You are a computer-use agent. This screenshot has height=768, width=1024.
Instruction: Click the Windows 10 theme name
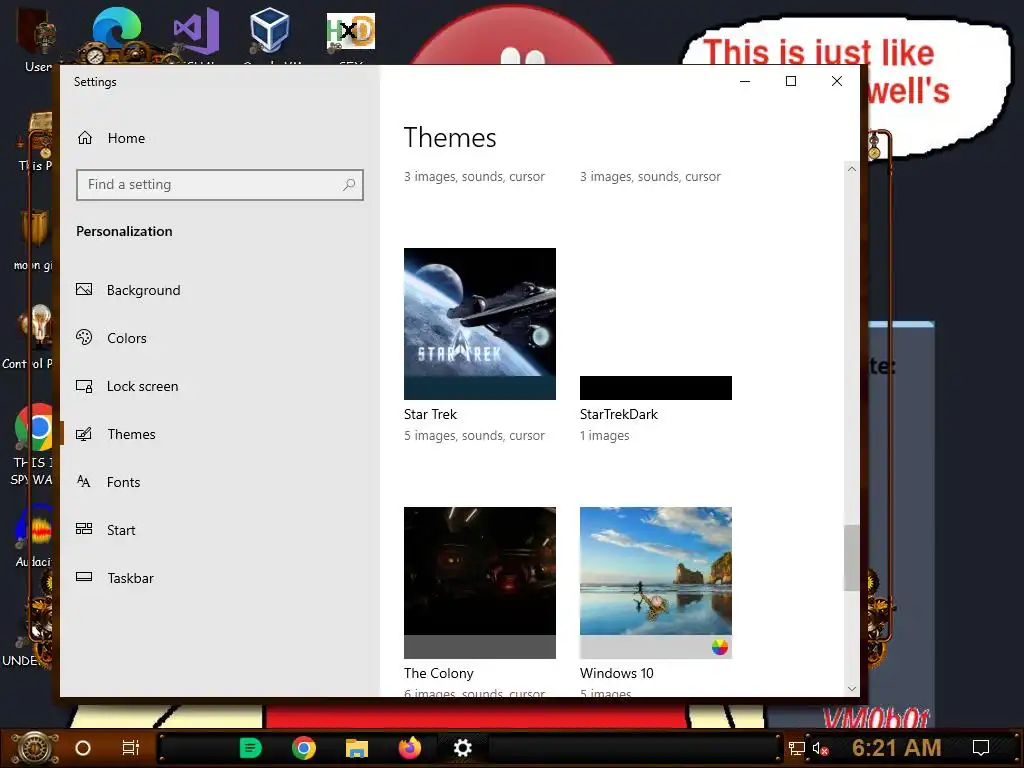[x=616, y=673]
